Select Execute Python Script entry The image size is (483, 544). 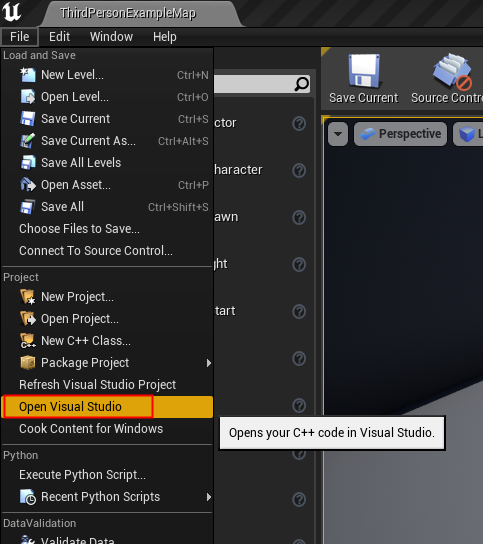[x=107, y=475]
